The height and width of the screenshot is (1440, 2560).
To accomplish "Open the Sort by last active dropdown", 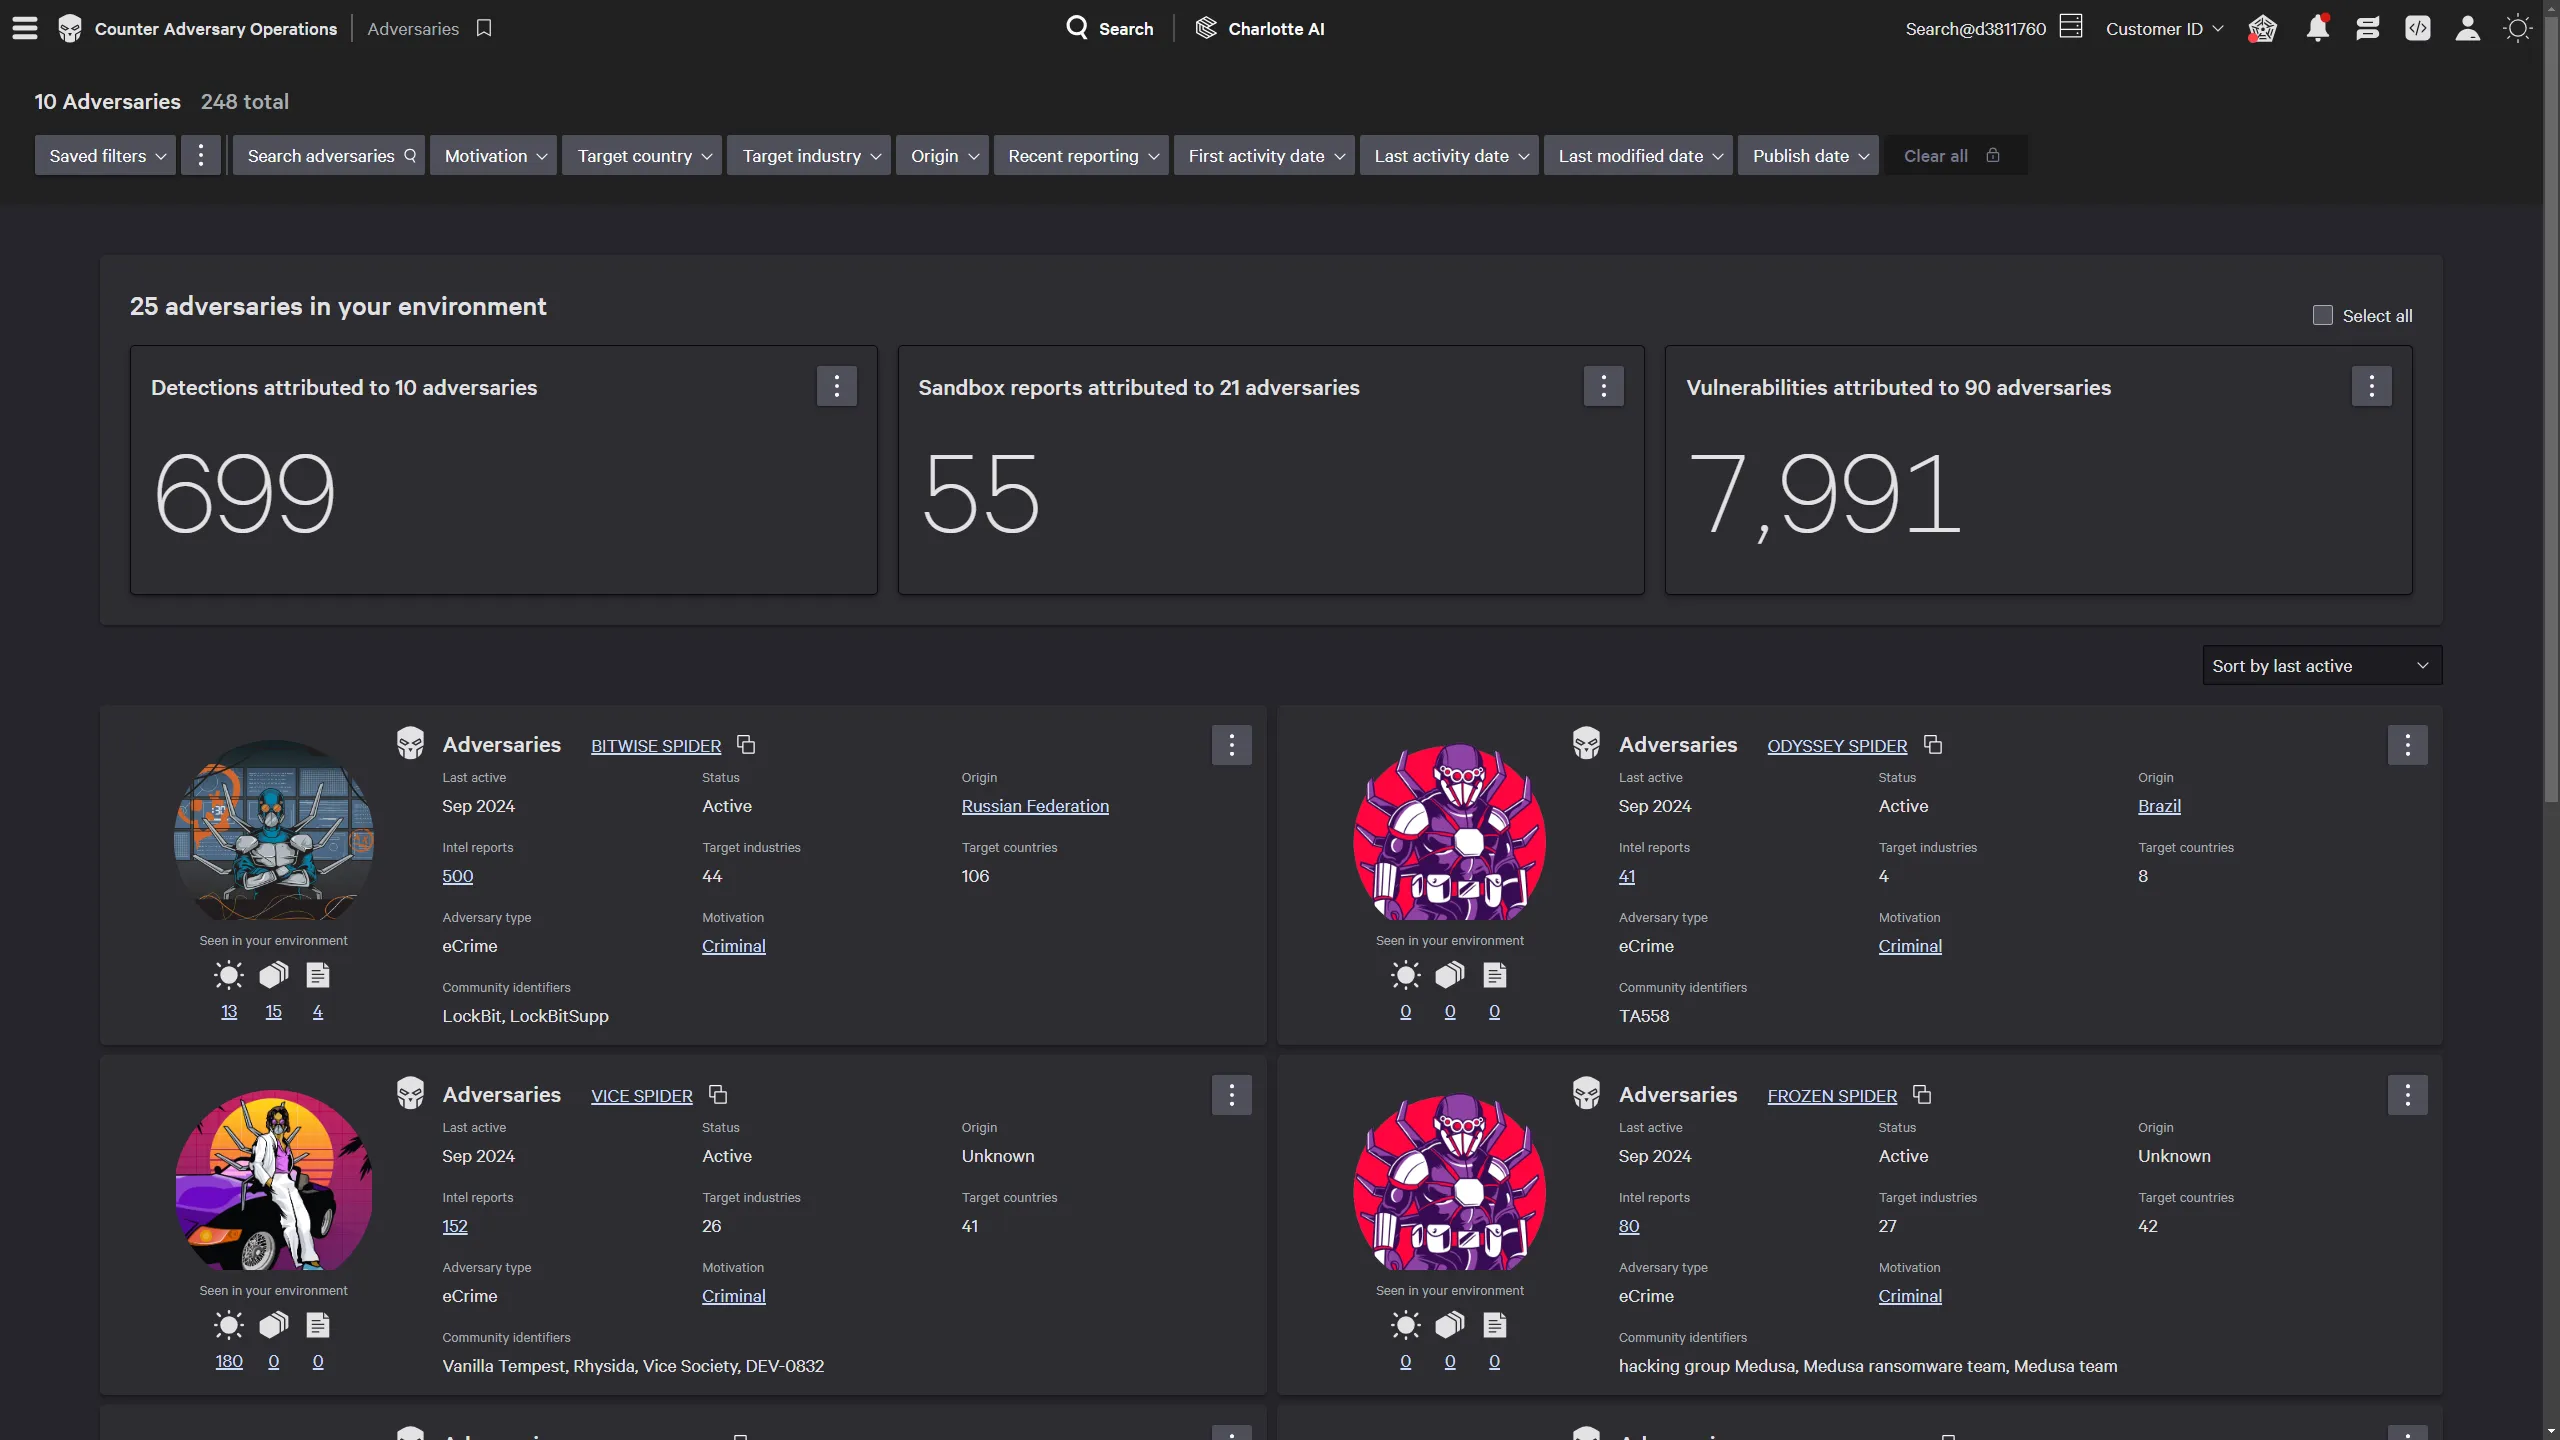I will point(2322,665).
